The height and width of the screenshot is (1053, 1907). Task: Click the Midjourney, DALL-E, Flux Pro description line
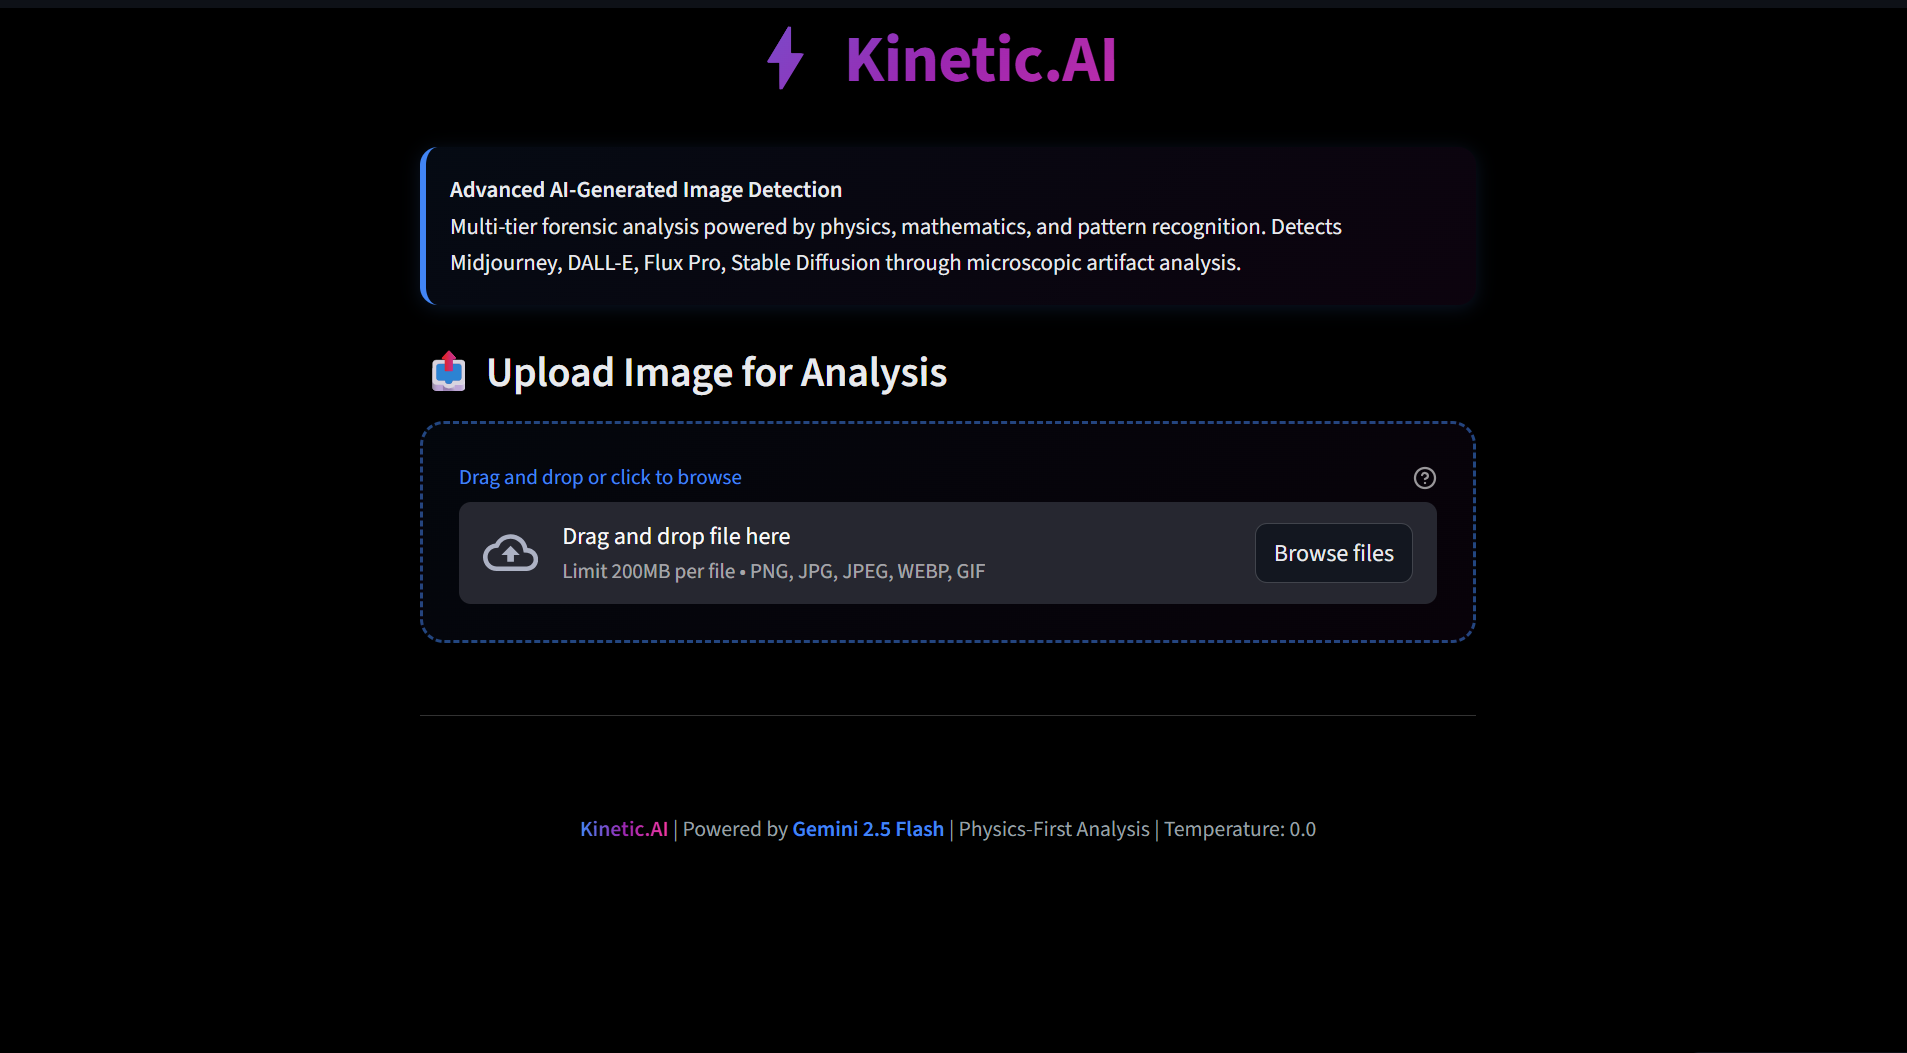(845, 263)
